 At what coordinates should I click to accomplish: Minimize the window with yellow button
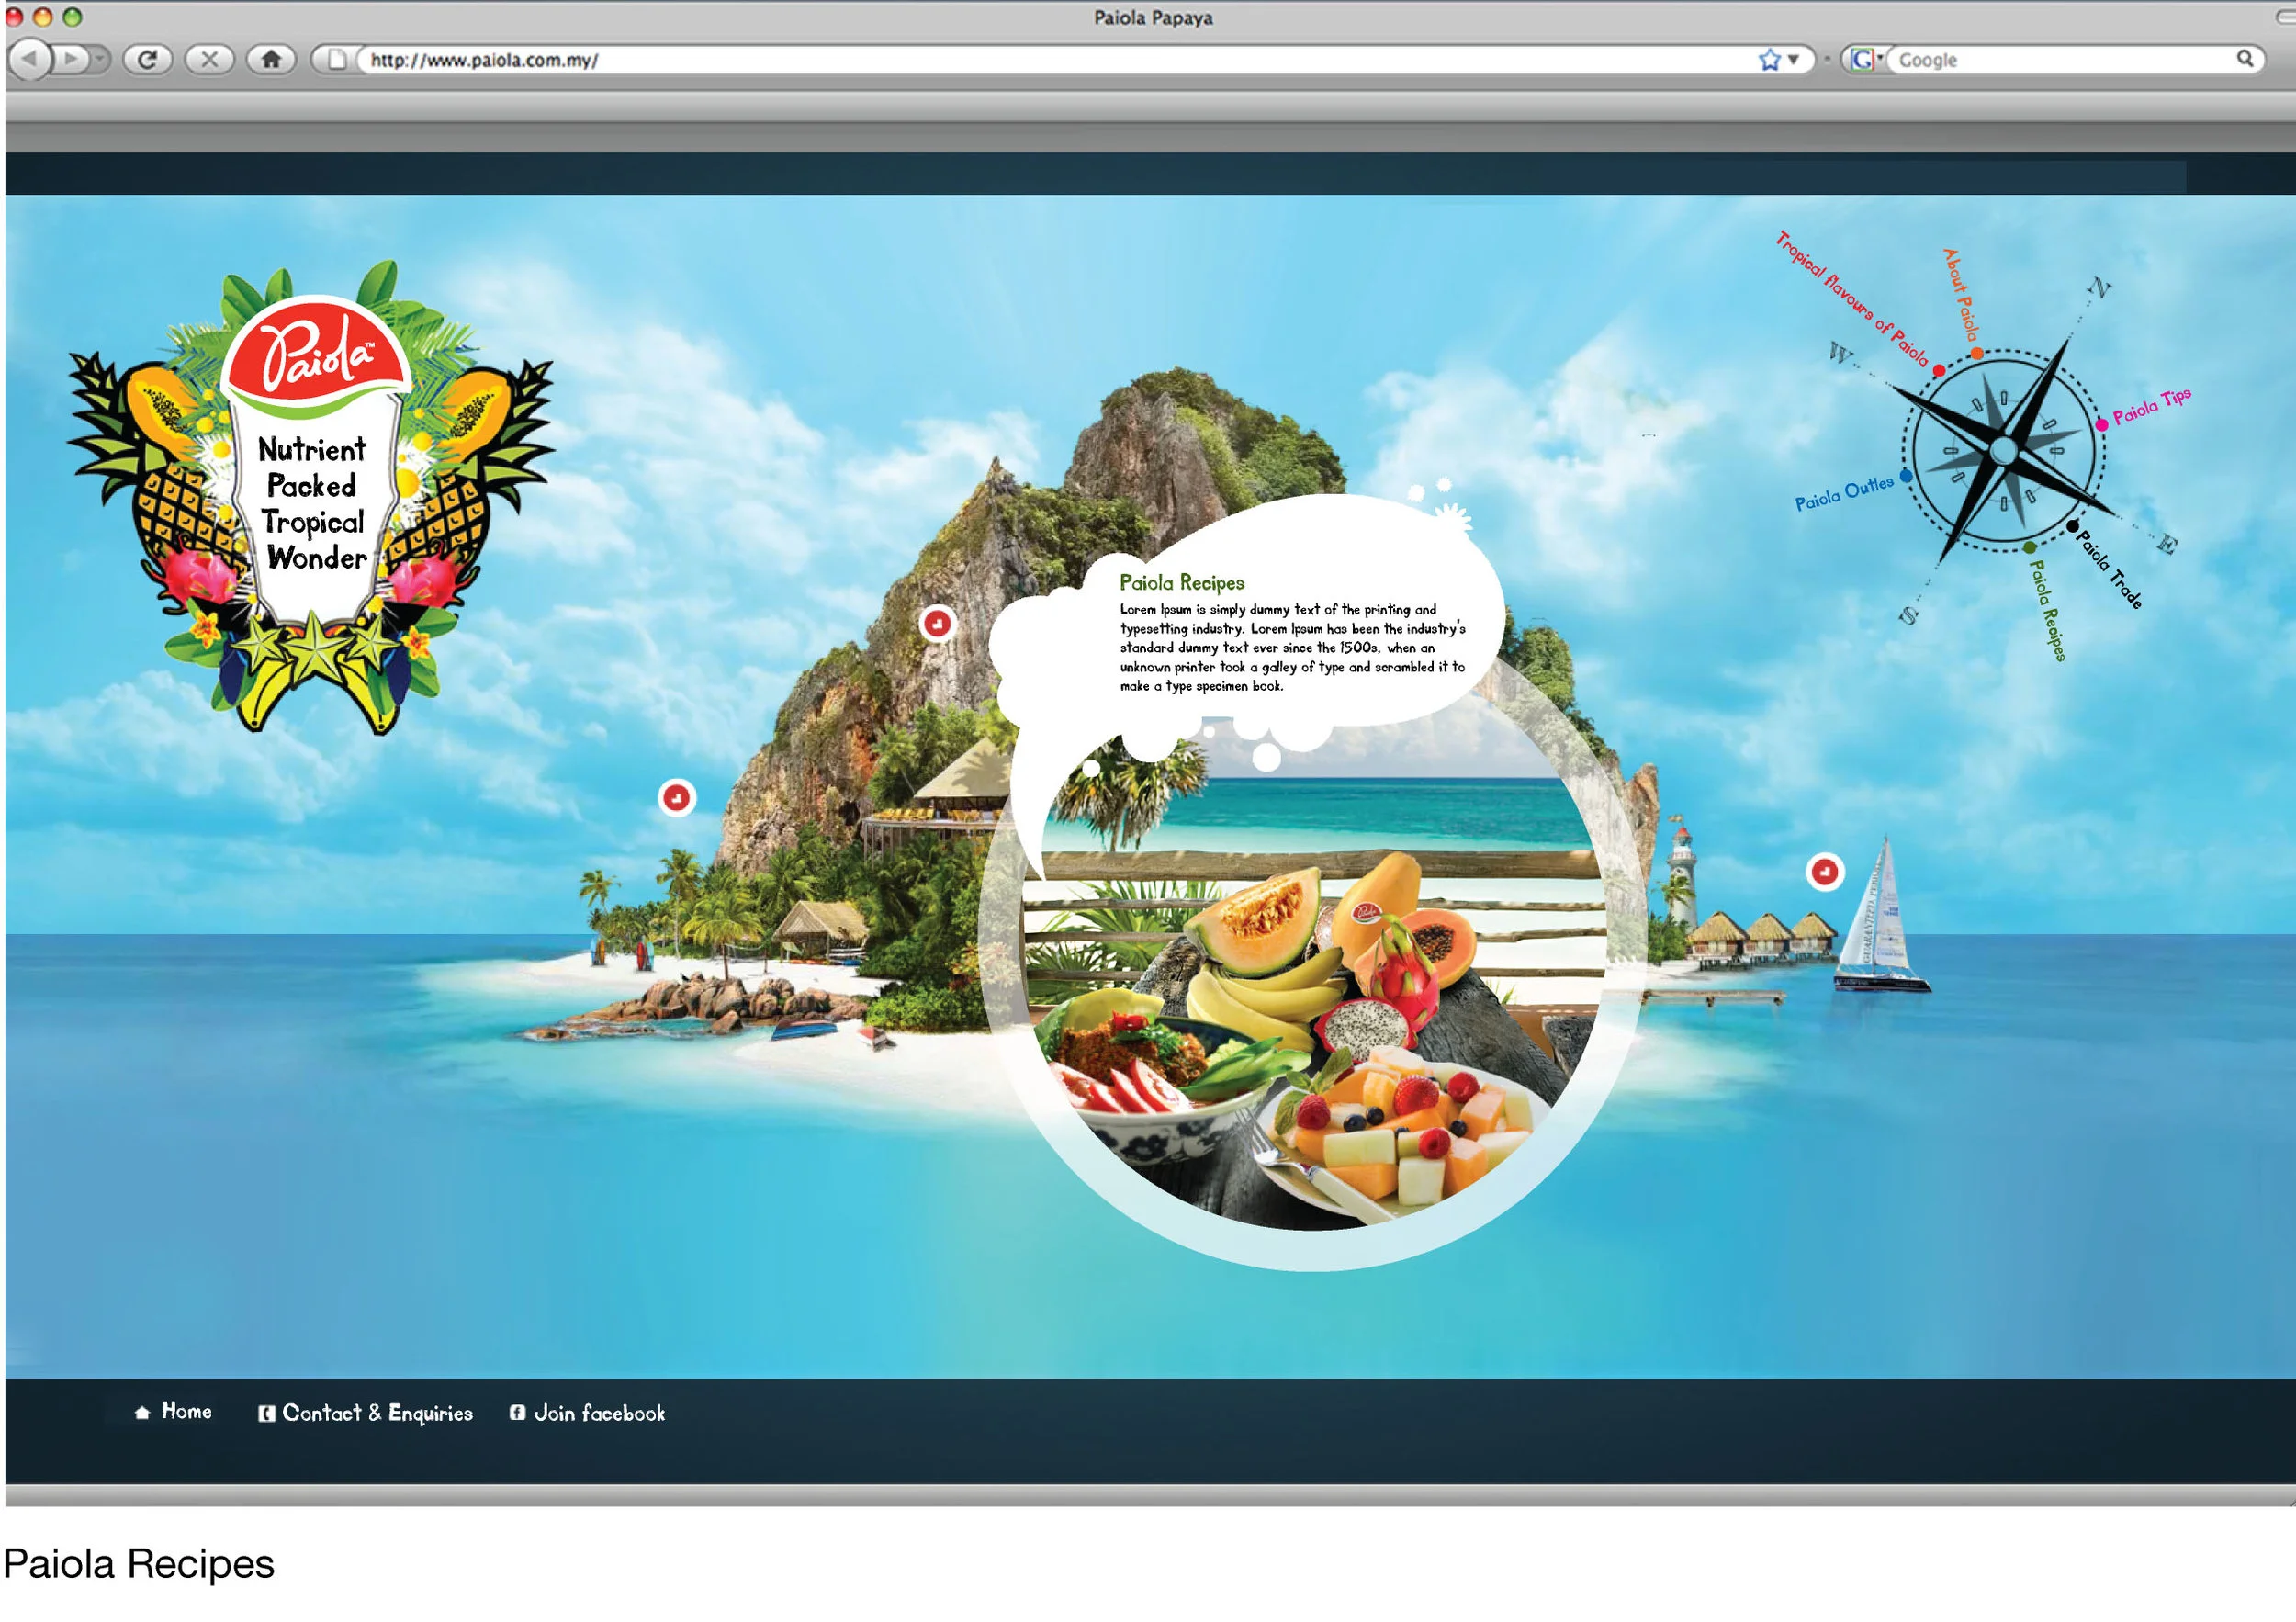[43, 16]
